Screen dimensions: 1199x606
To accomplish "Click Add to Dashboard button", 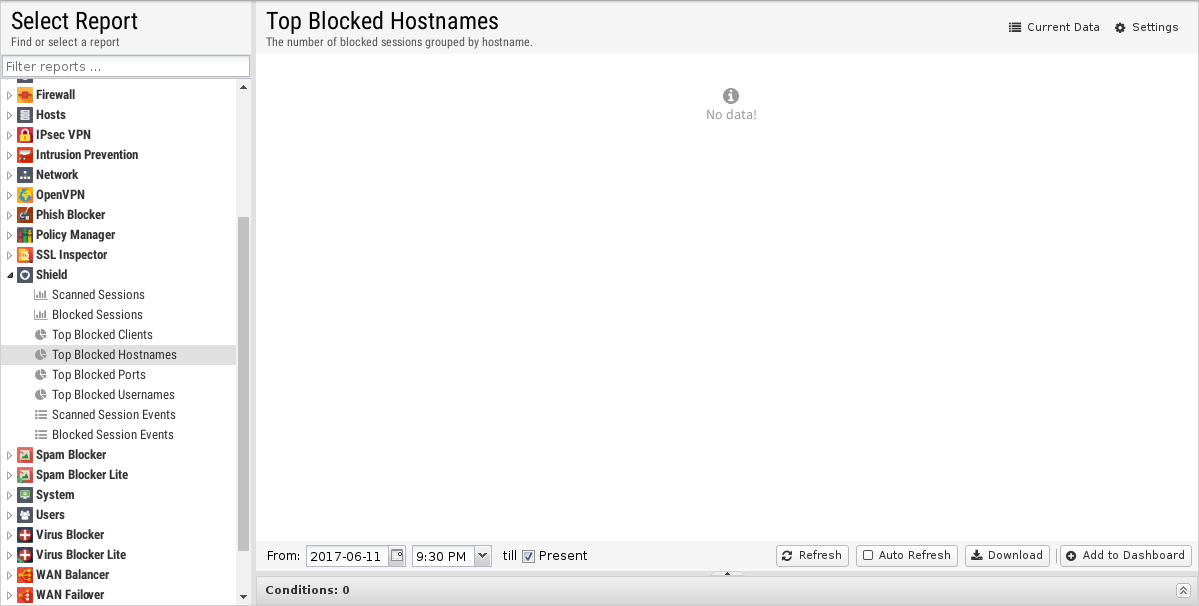I will tap(1126, 556).
